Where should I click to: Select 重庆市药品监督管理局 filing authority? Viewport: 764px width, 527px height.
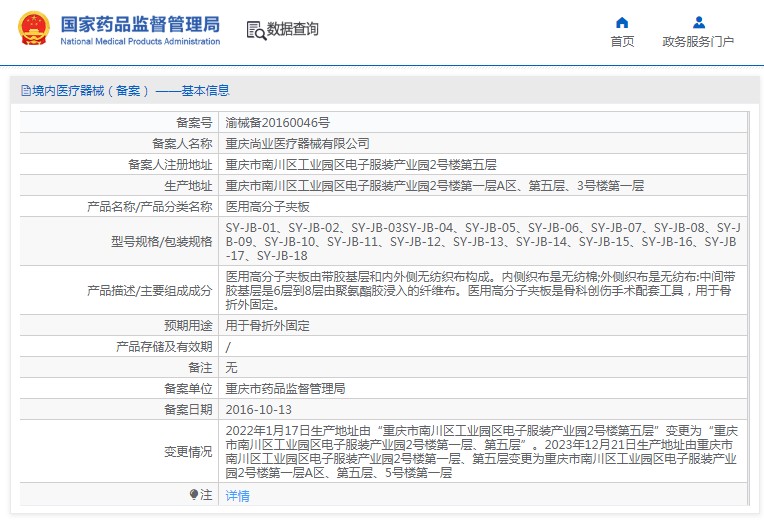coord(285,388)
